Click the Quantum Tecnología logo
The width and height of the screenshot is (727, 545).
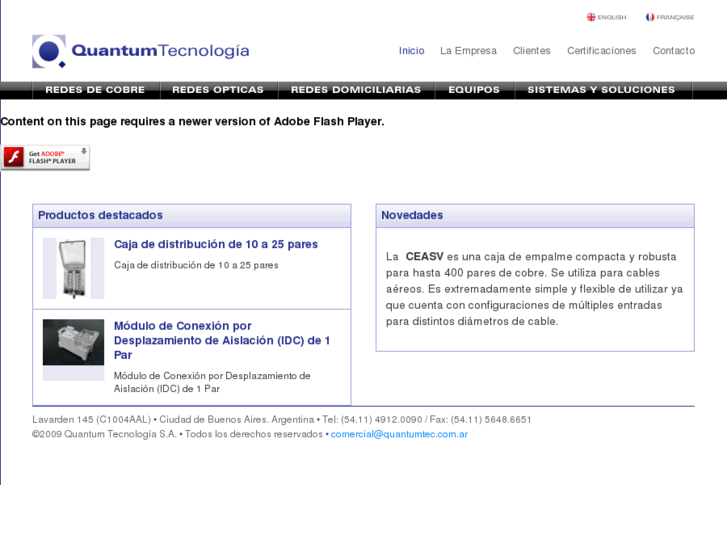click(x=140, y=51)
